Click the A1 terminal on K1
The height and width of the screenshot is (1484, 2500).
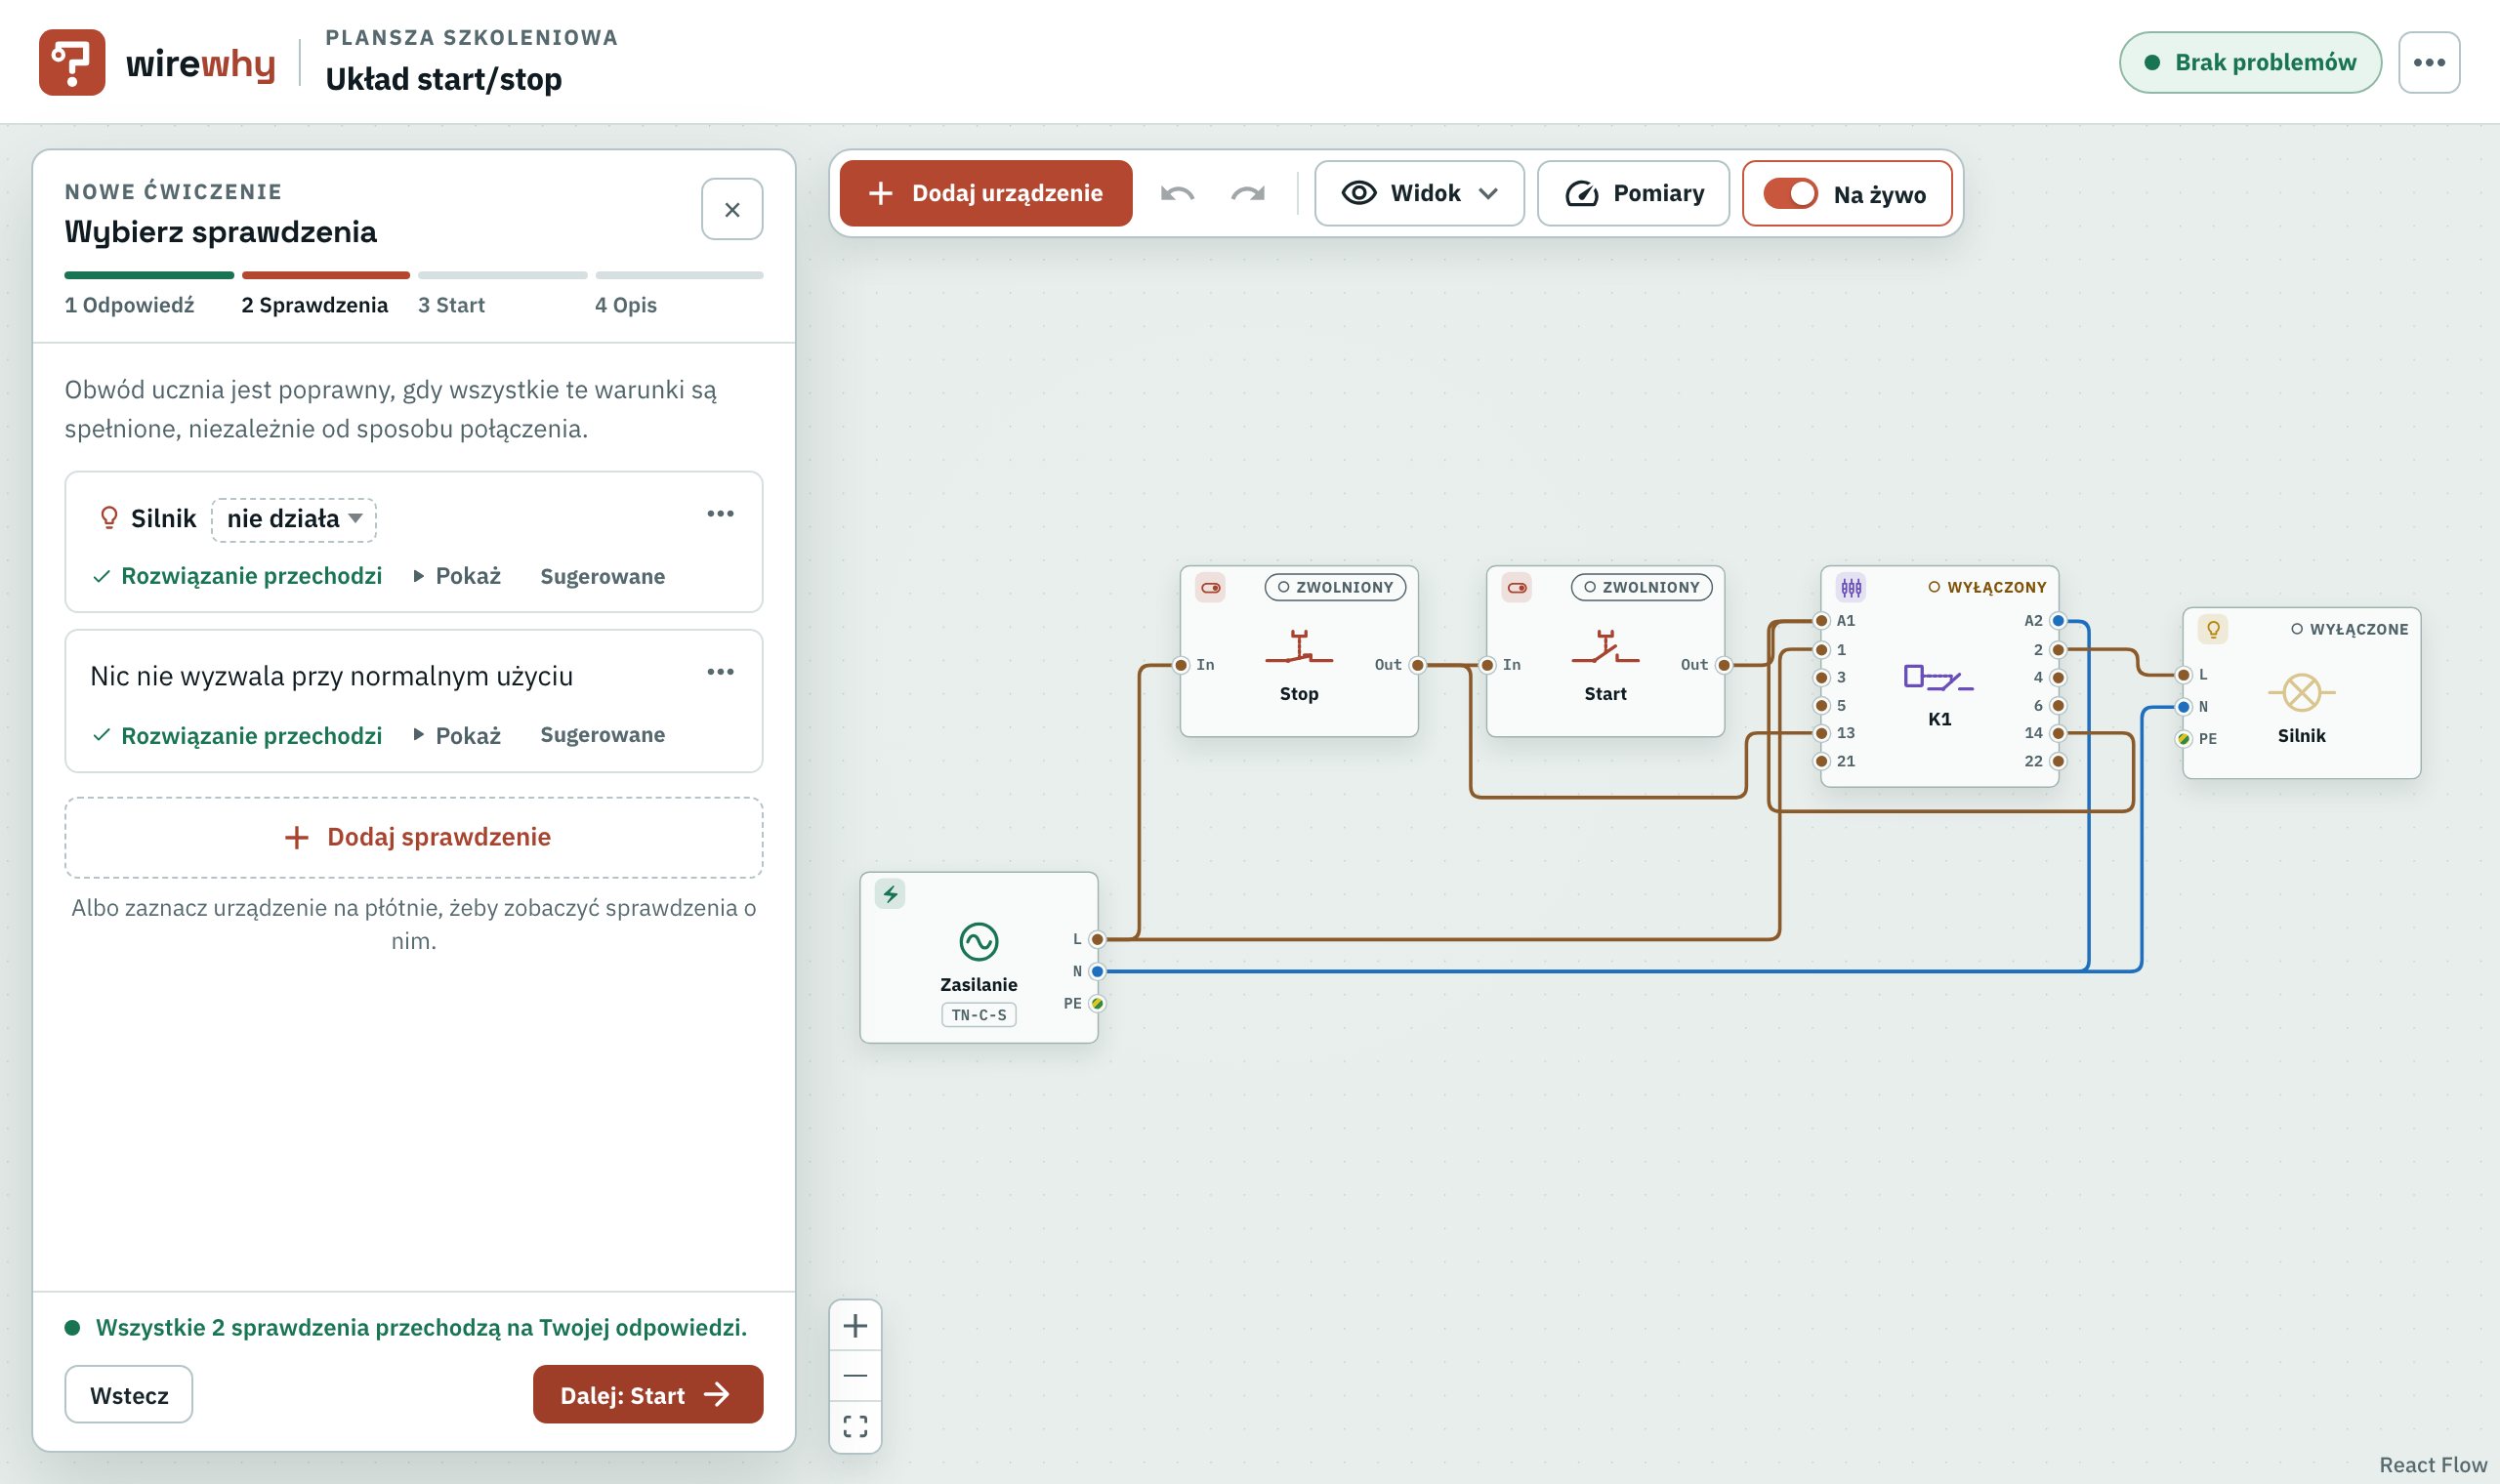pos(1821,621)
